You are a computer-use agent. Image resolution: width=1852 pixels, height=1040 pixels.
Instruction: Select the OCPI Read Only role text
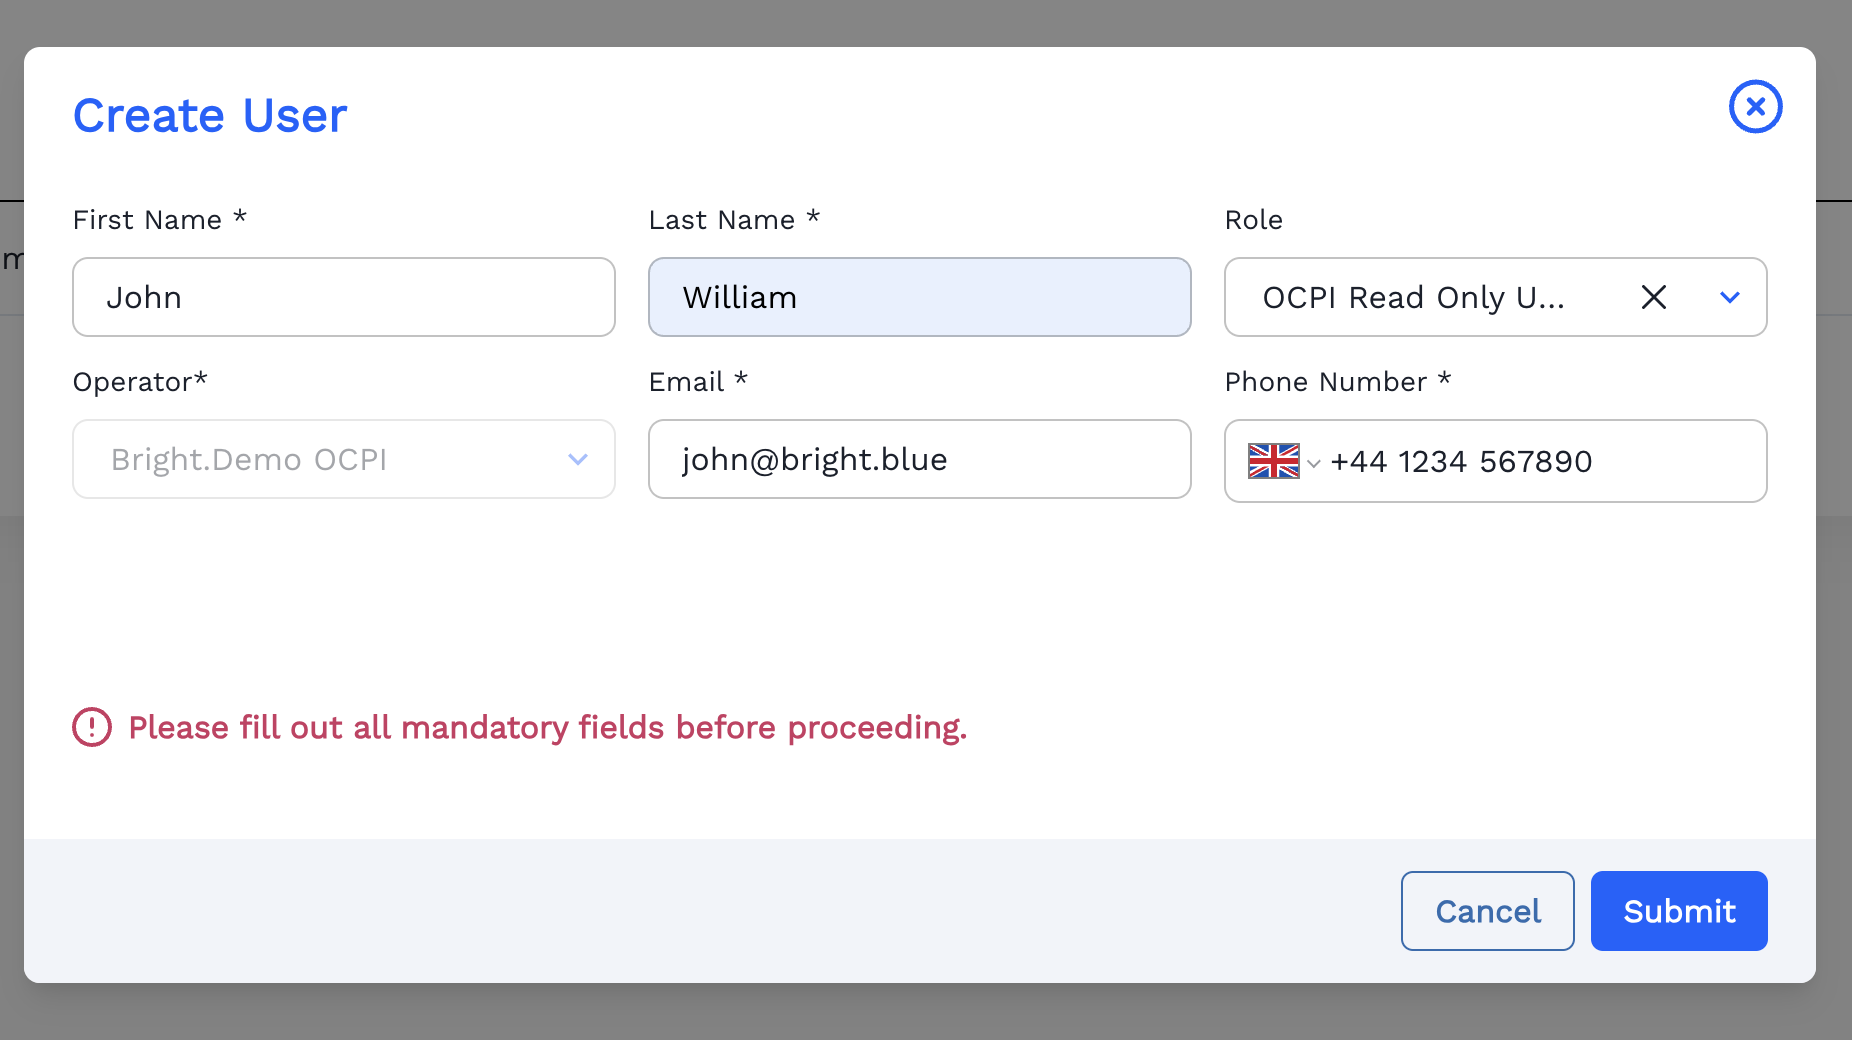(1413, 297)
